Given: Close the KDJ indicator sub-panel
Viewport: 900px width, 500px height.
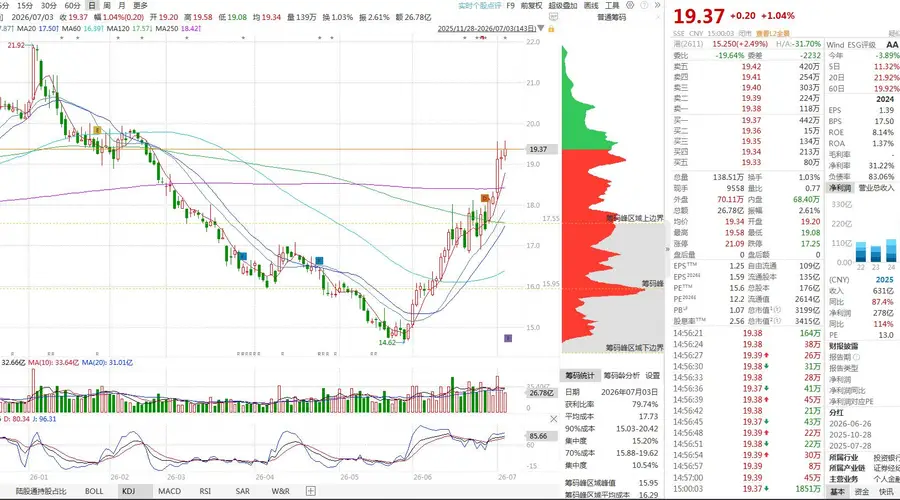Looking at the screenshot, I should 553,419.
